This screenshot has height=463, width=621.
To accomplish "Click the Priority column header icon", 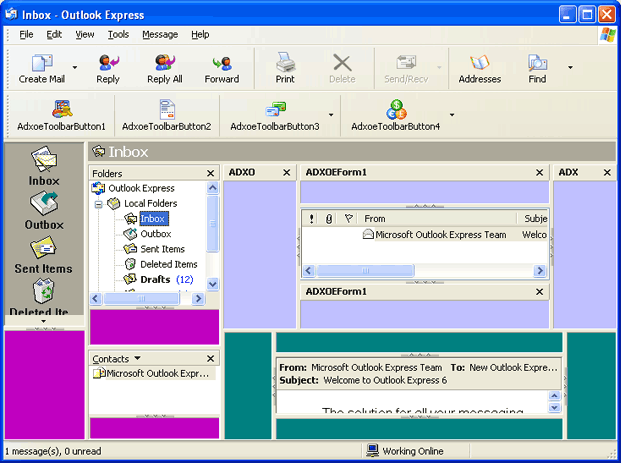I will pos(312,219).
